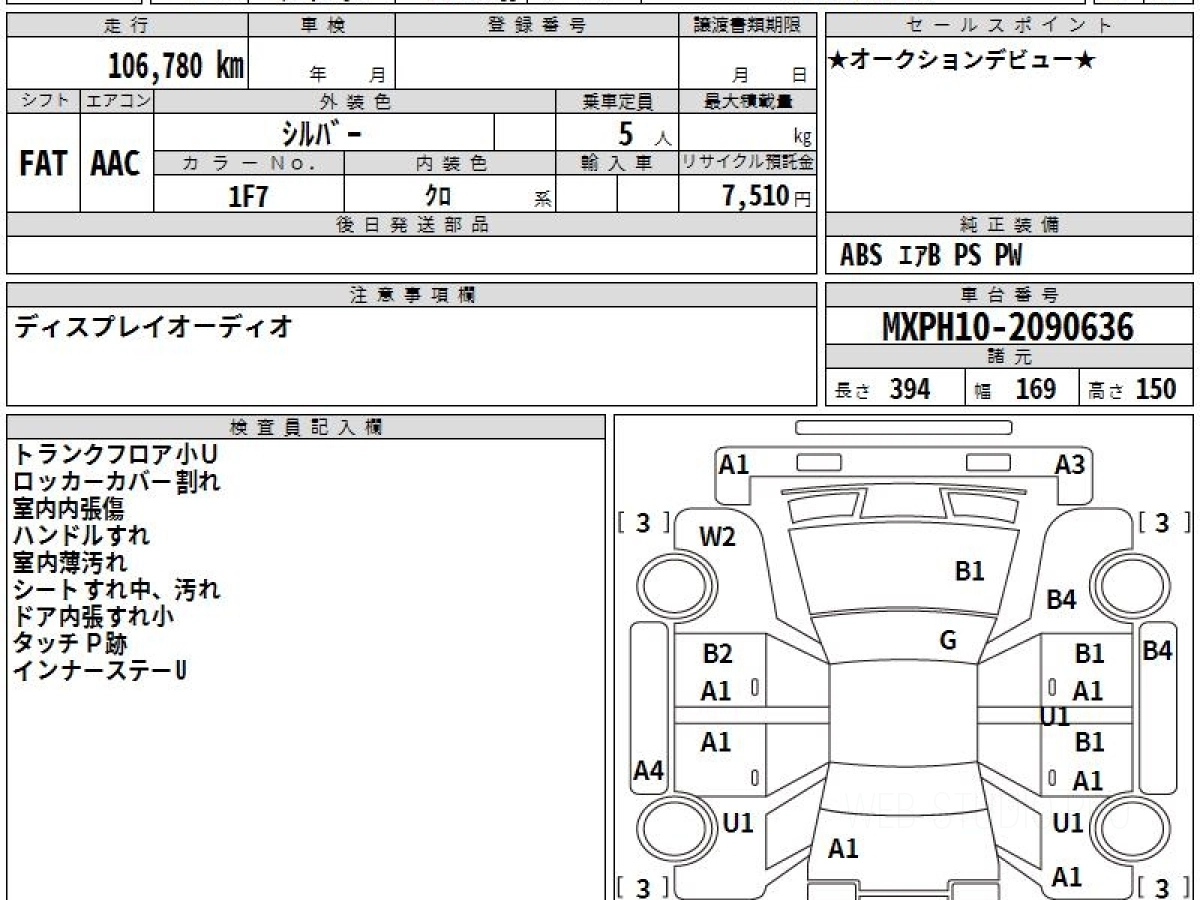Click the AAC air conditioner value
The width and height of the screenshot is (1200, 900).
coord(116,164)
